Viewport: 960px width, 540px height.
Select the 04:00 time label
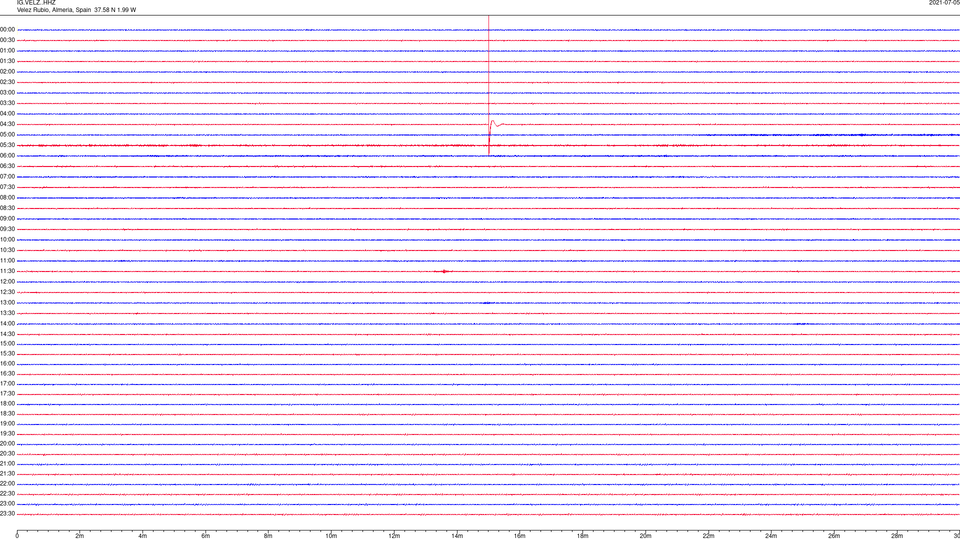pos(7,114)
